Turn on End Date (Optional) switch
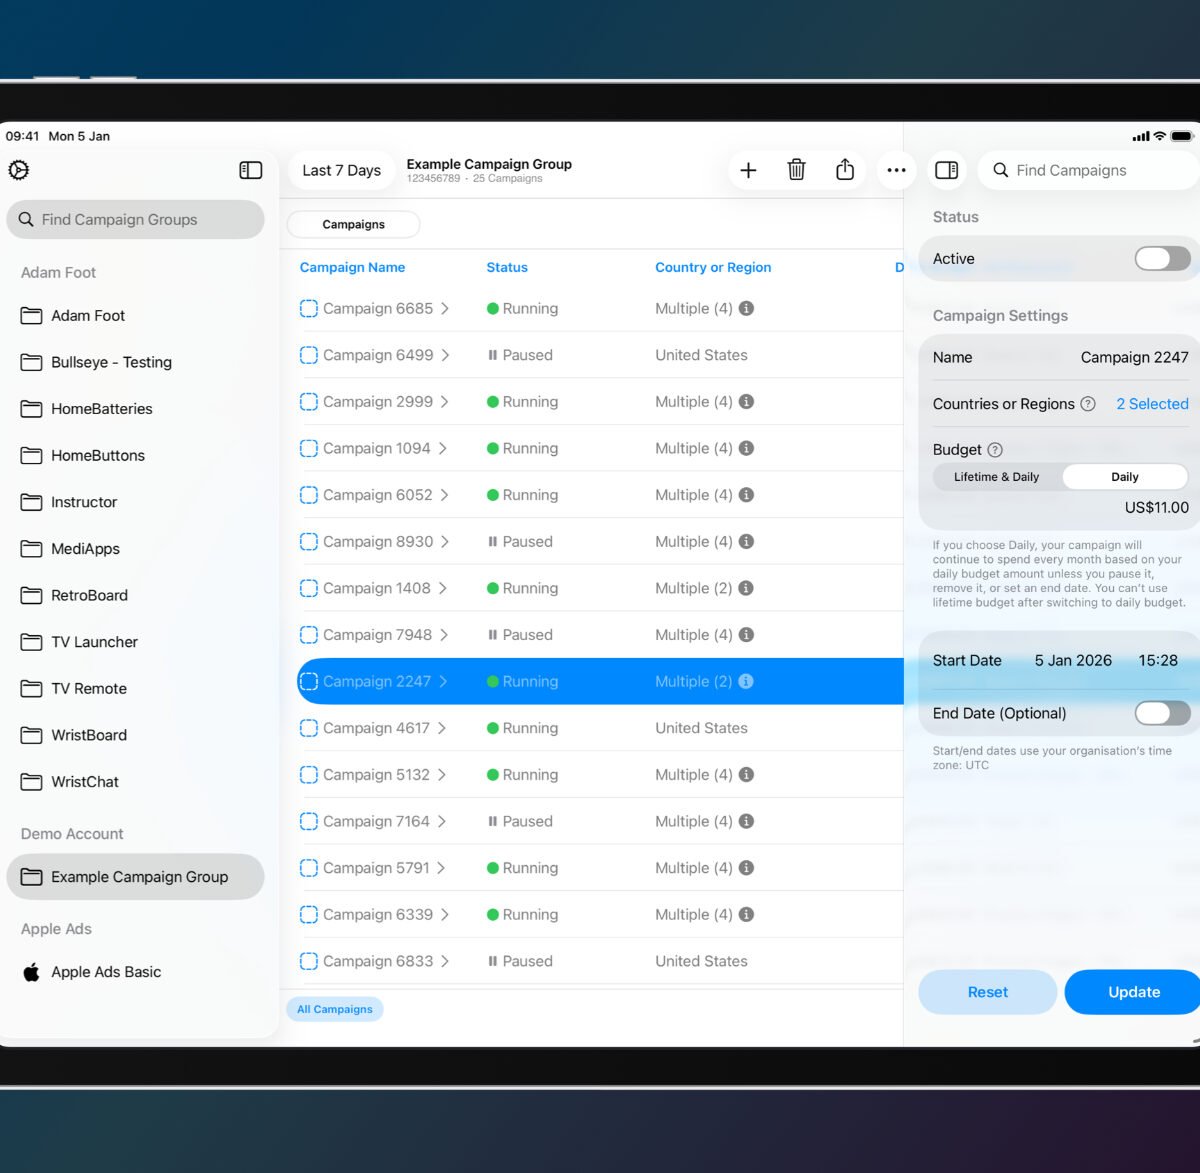 coord(1161,713)
